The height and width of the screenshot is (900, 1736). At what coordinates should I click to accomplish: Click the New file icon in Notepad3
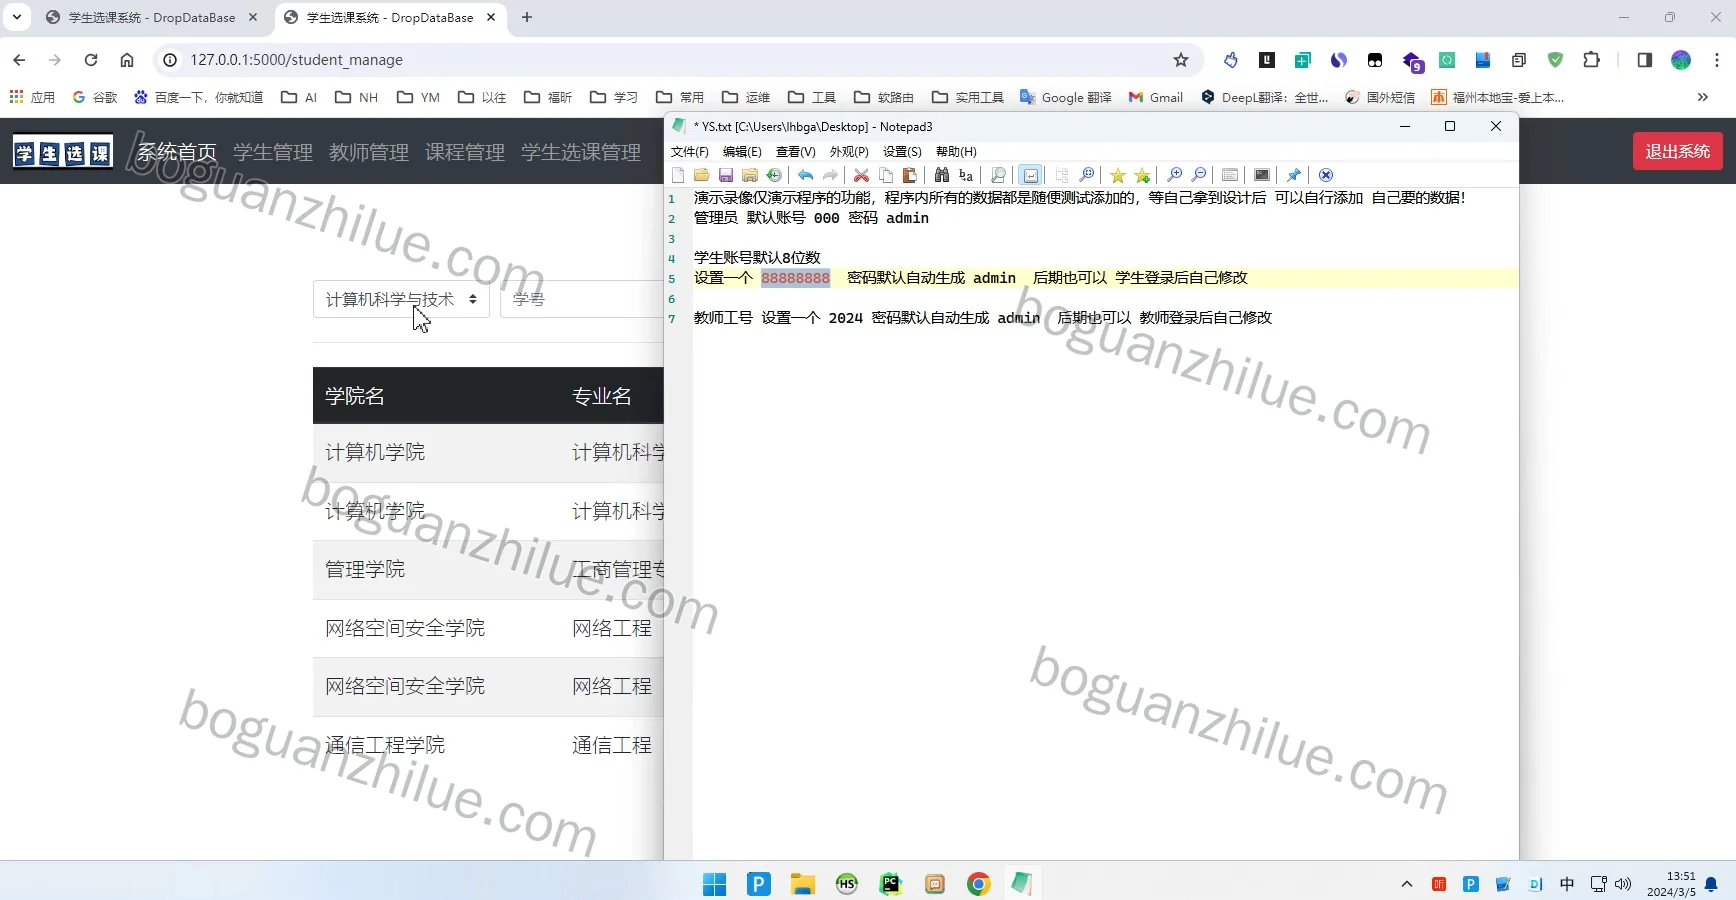678,175
